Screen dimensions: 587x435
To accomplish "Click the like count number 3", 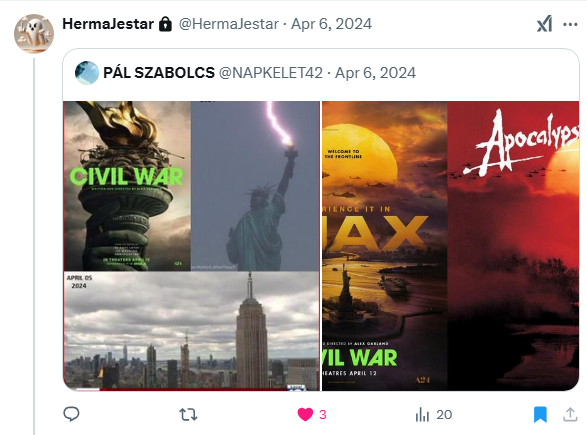I will [323, 414].
